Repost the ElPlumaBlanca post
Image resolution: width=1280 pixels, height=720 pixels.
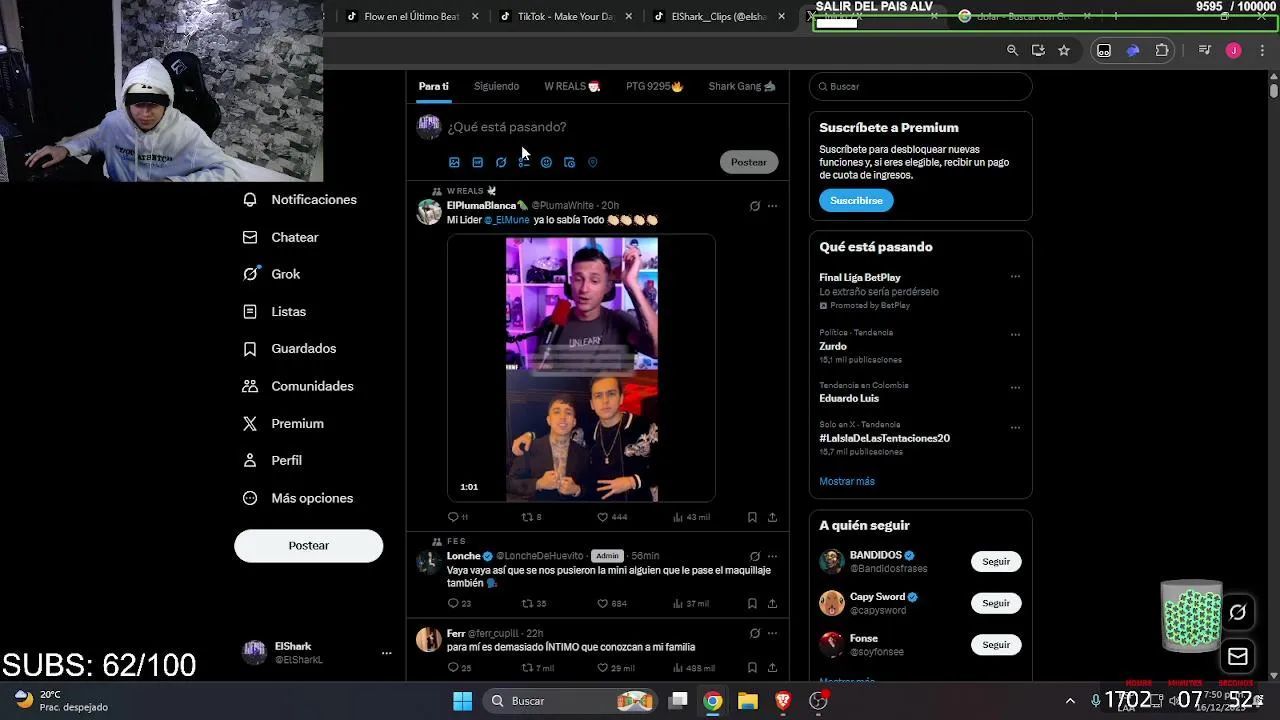pos(531,517)
